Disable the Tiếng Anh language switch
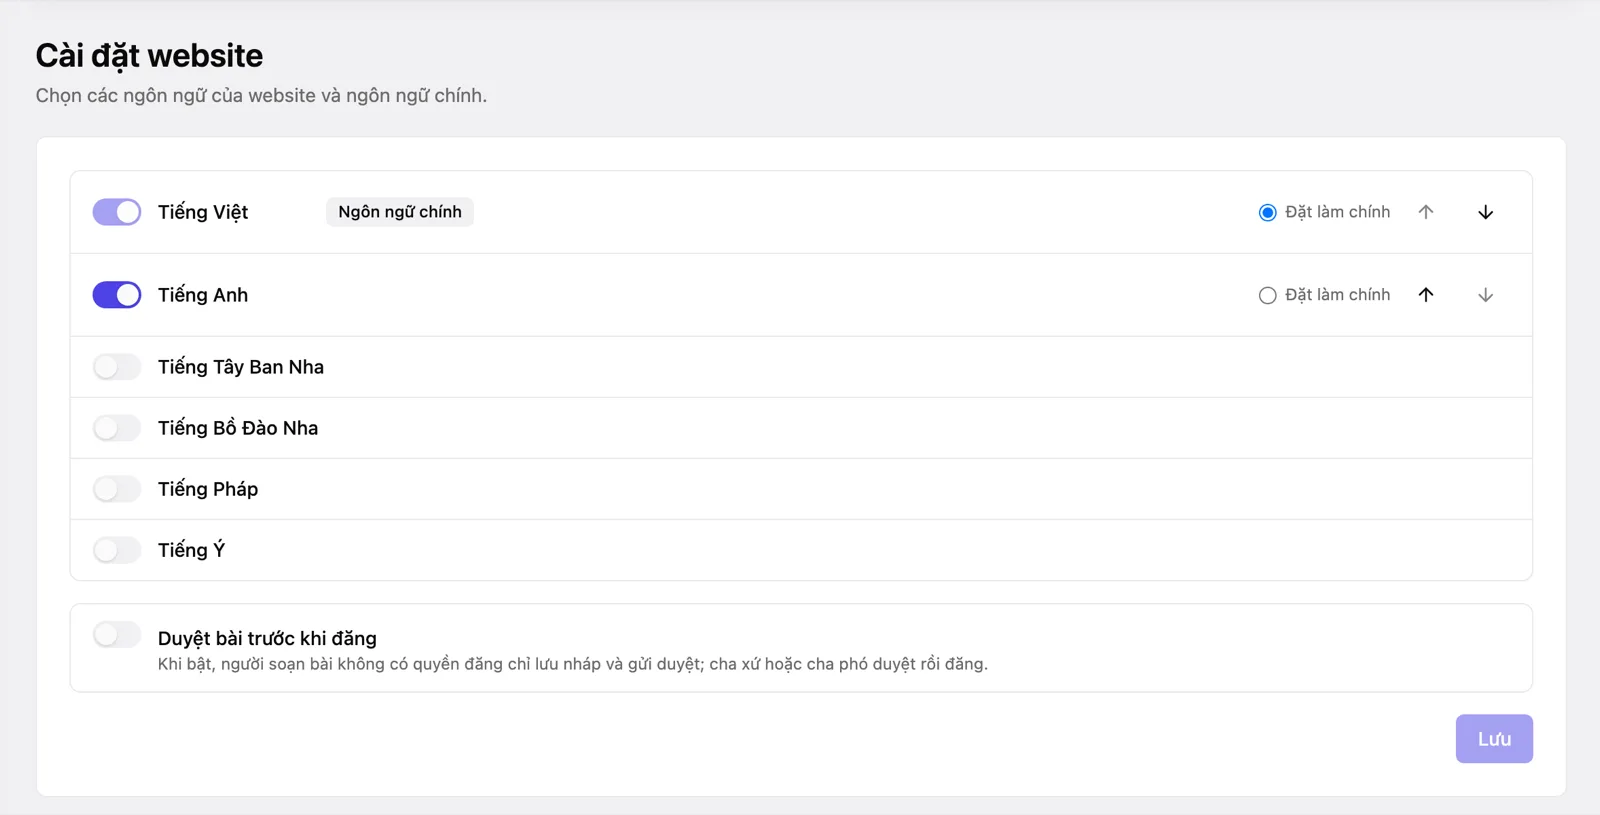The height and width of the screenshot is (815, 1600). [117, 295]
